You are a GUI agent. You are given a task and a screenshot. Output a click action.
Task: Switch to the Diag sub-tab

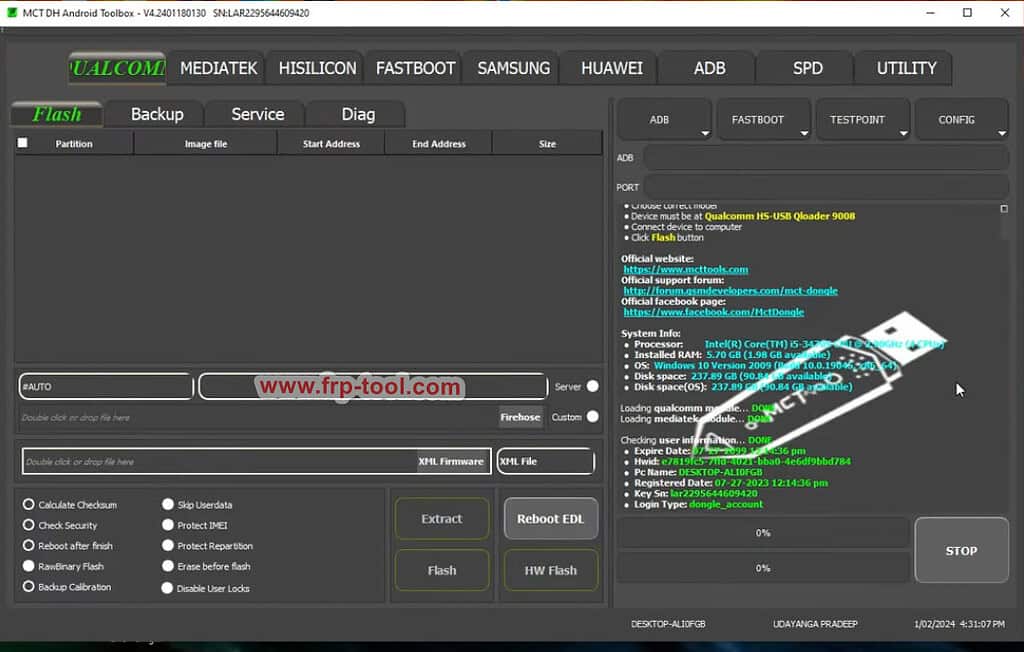point(358,114)
